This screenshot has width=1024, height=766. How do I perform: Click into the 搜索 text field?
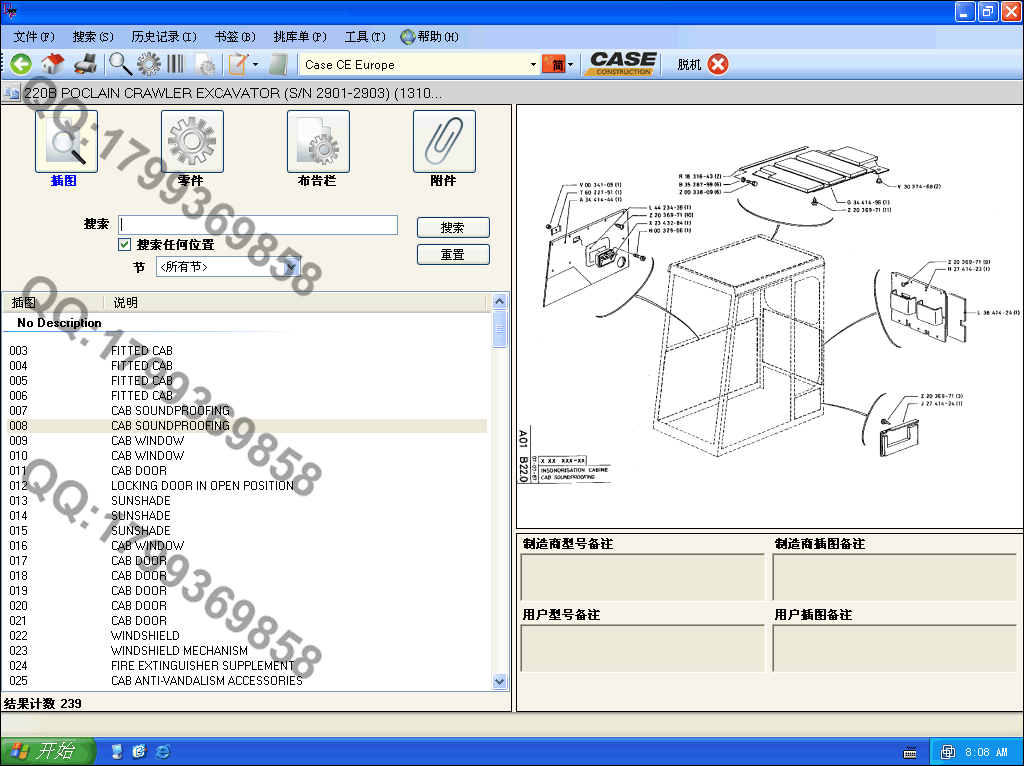tap(258, 225)
